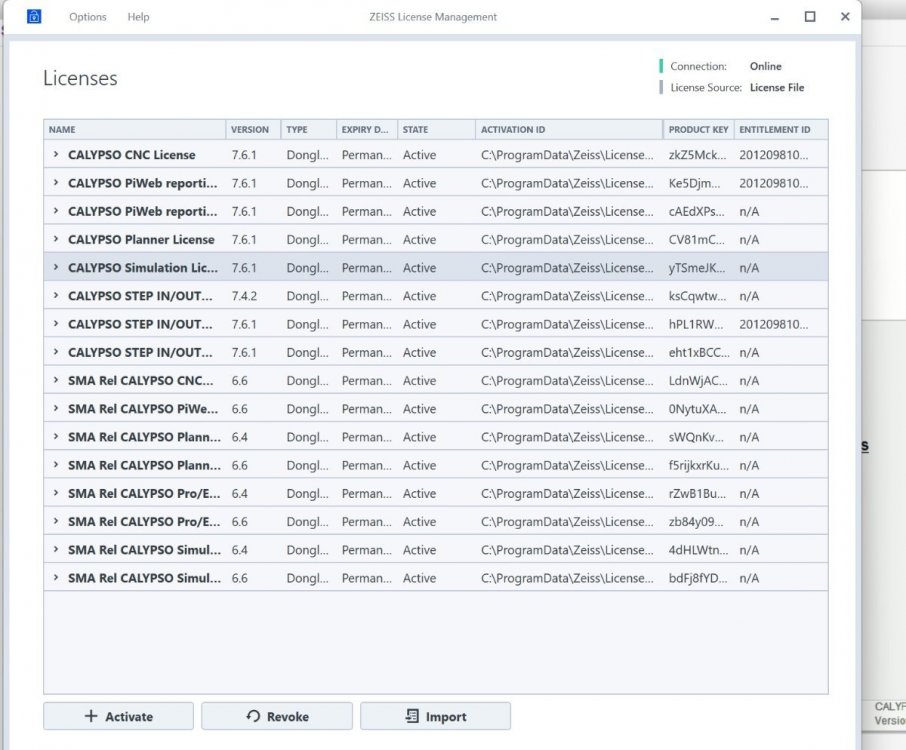
Task: Expand the CALYPSO Simulation License row
Action: pos(56,268)
